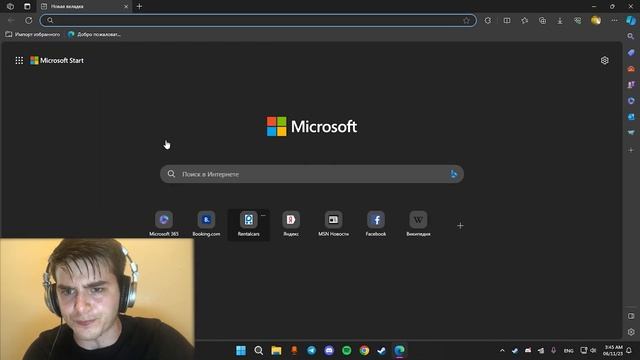Customize sidebar with plus button
Viewport: 640px width, 360px height.
point(631,150)
